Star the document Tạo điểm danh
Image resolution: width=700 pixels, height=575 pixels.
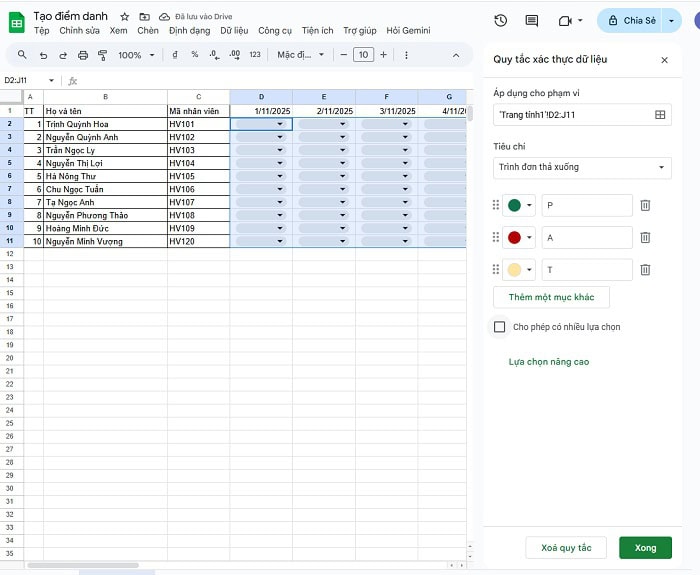coord(125,17)
